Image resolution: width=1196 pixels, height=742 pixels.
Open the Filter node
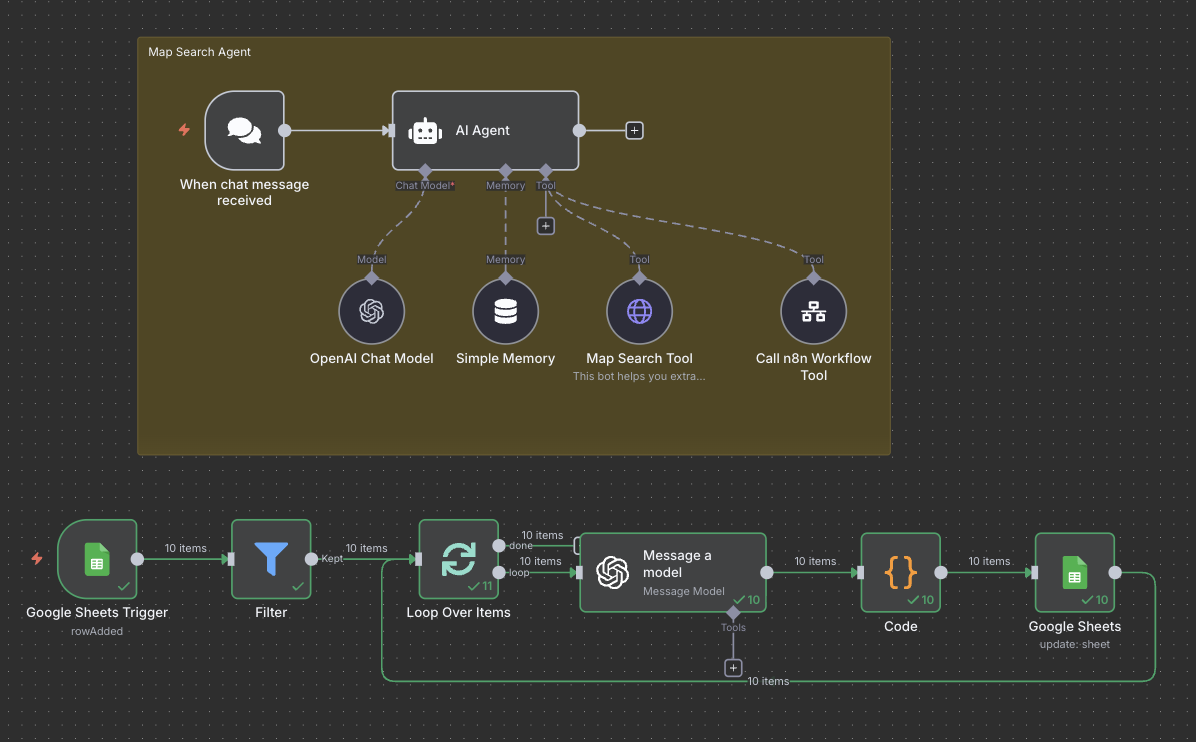(x=271, y=560)
